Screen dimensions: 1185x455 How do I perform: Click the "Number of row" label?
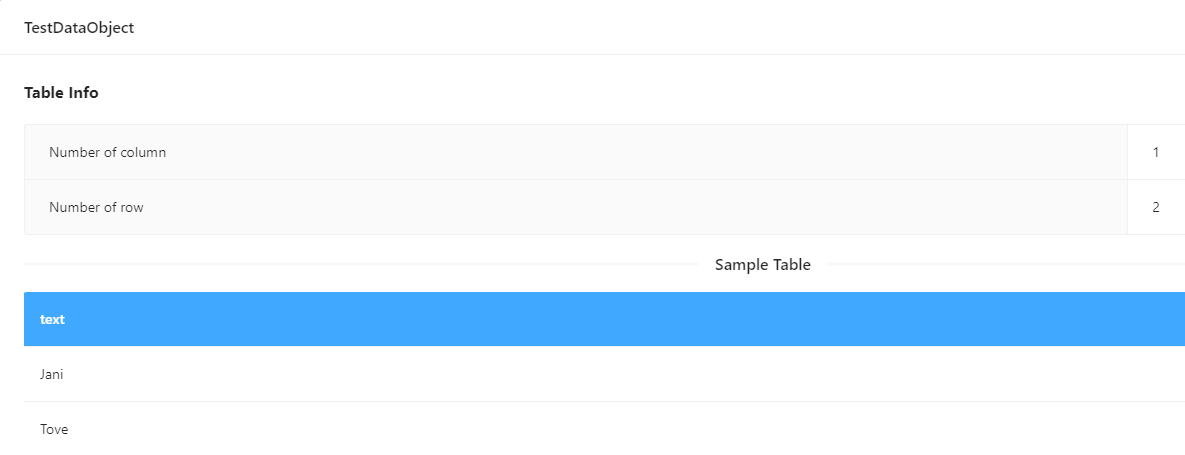coord(96,207)
